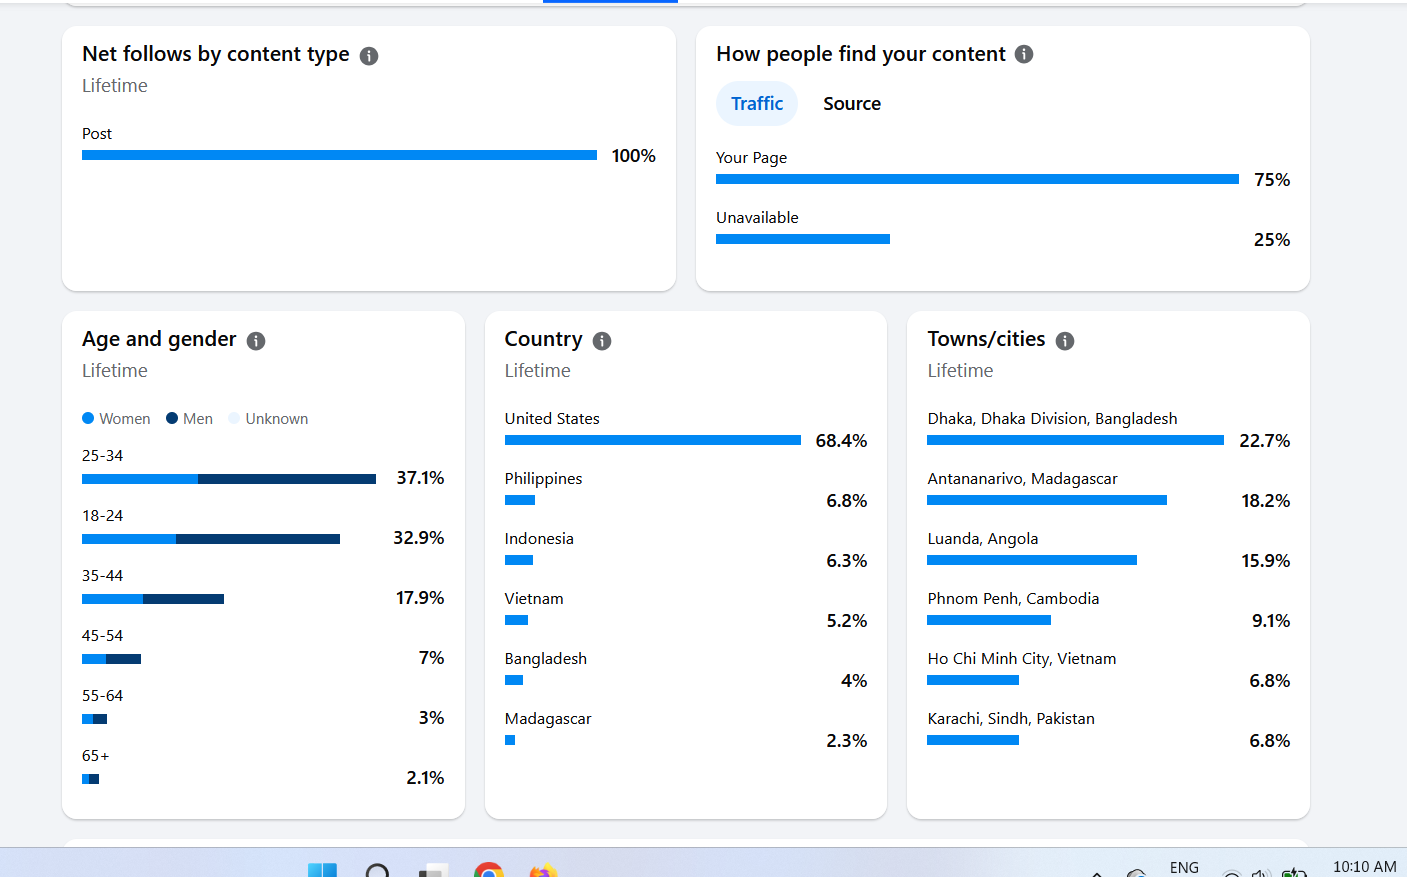
Task: Click the taskbar Search icon
Action: [377, 871]
